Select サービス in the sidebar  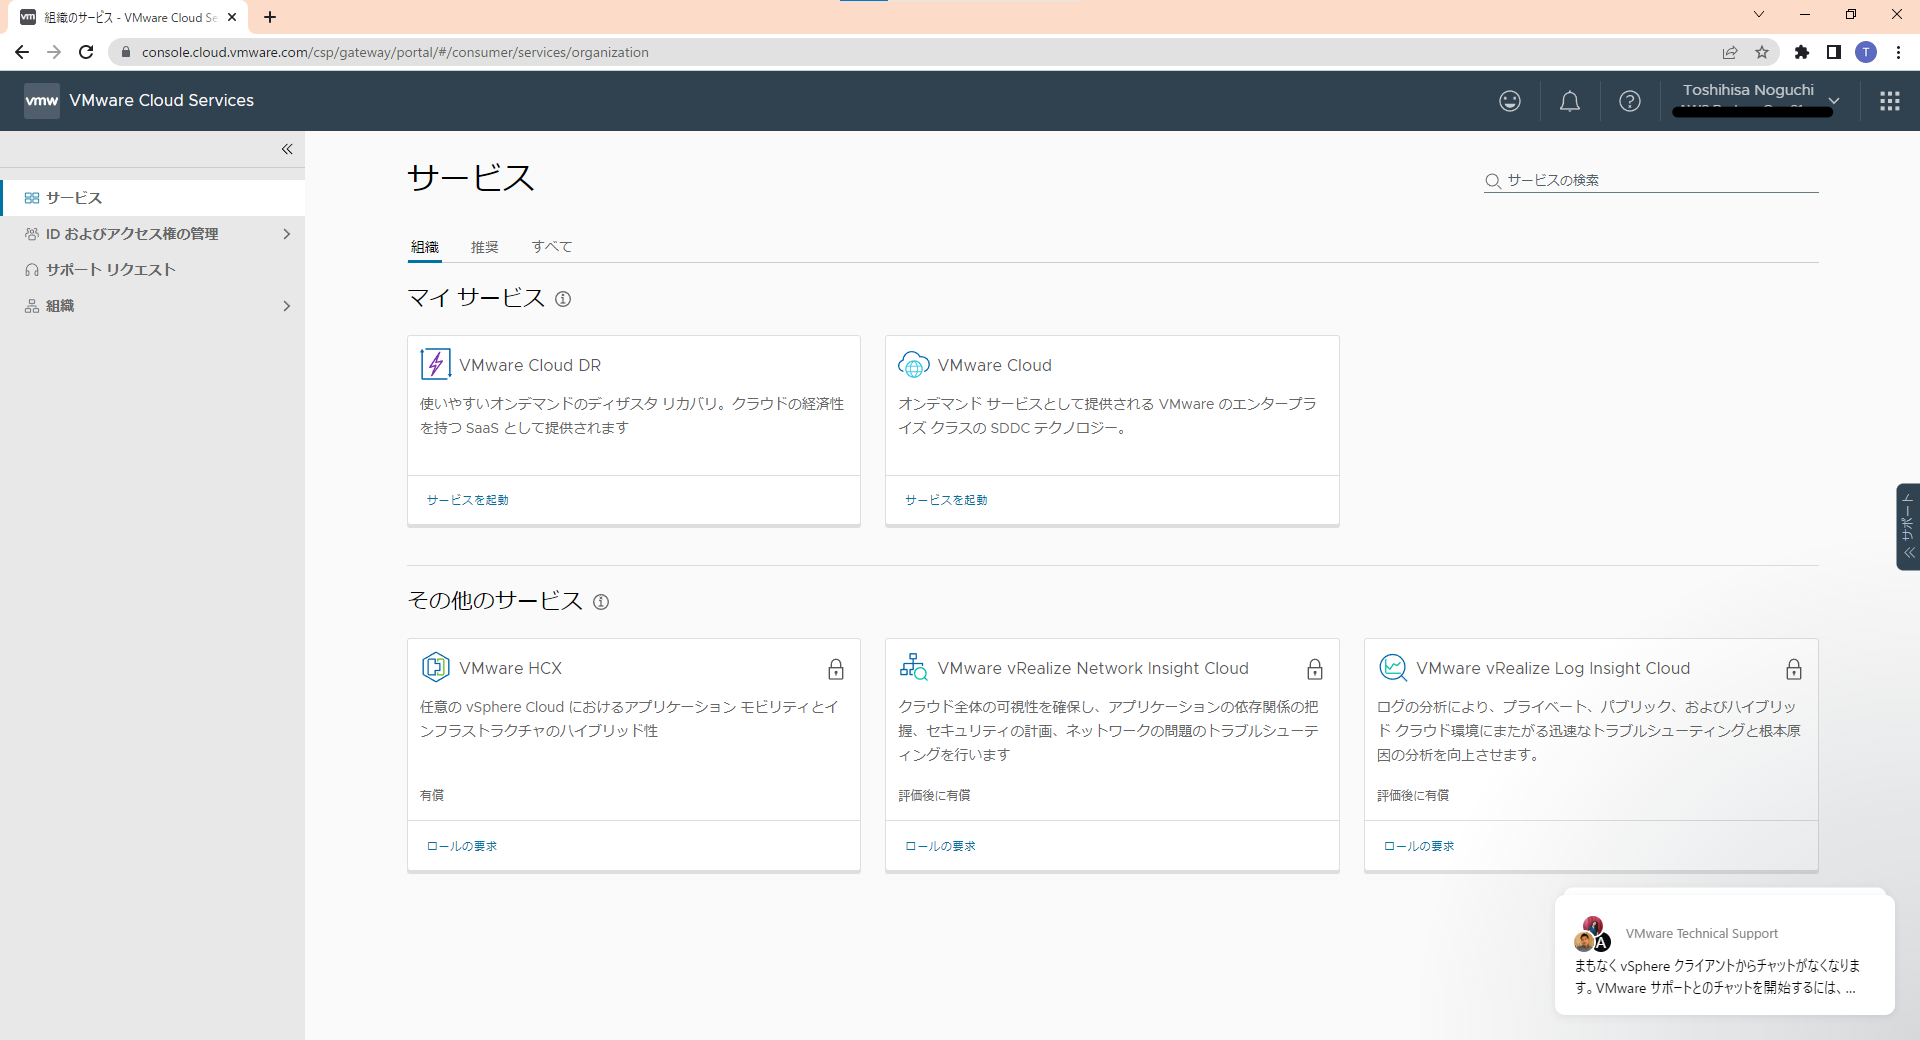[152, 198]
